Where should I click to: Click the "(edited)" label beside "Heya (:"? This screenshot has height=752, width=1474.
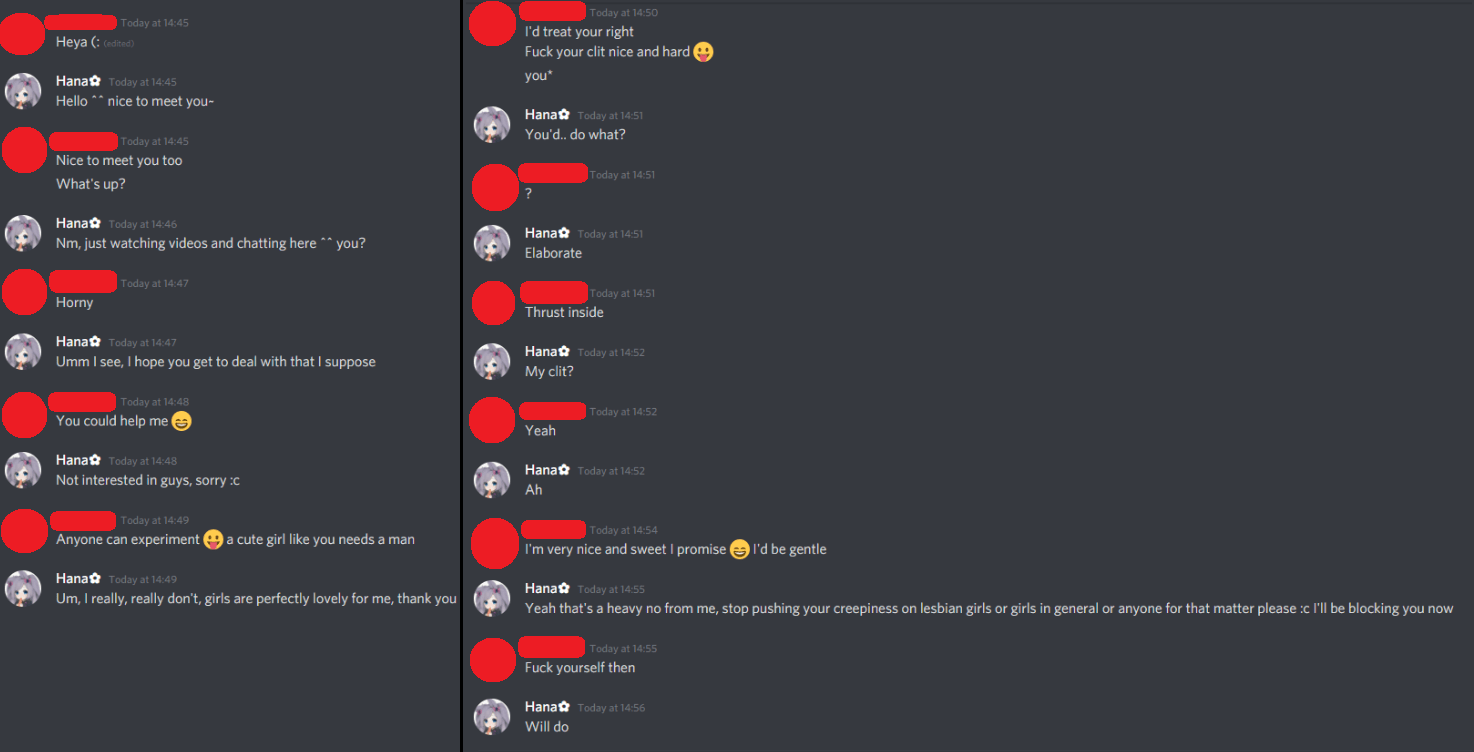coord(118,44)
